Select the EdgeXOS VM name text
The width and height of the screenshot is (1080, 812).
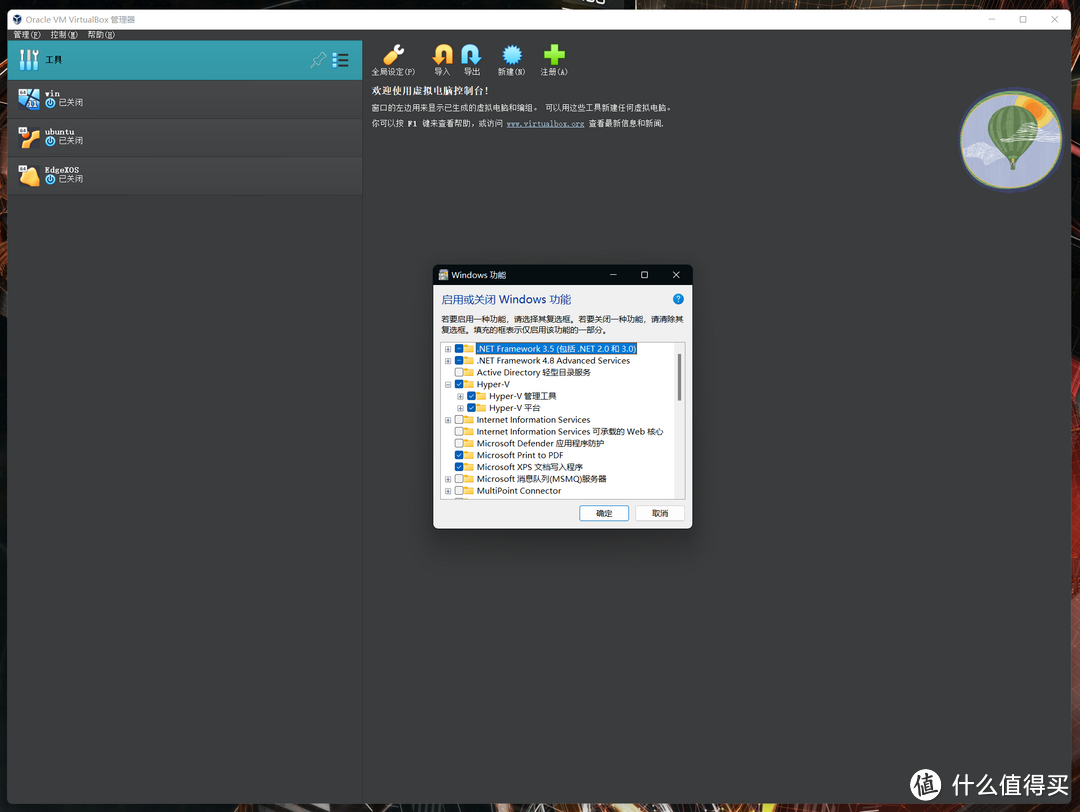click(62, 170)
